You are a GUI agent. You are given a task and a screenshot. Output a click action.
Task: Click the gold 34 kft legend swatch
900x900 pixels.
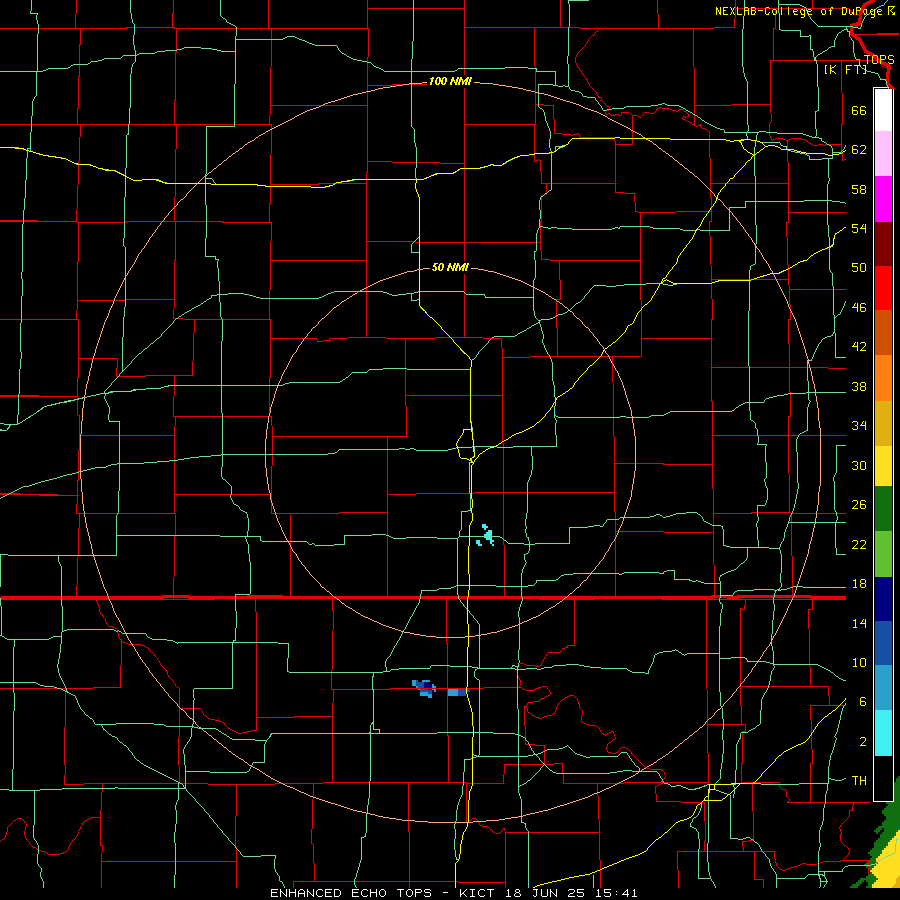[x=883, y=423]
